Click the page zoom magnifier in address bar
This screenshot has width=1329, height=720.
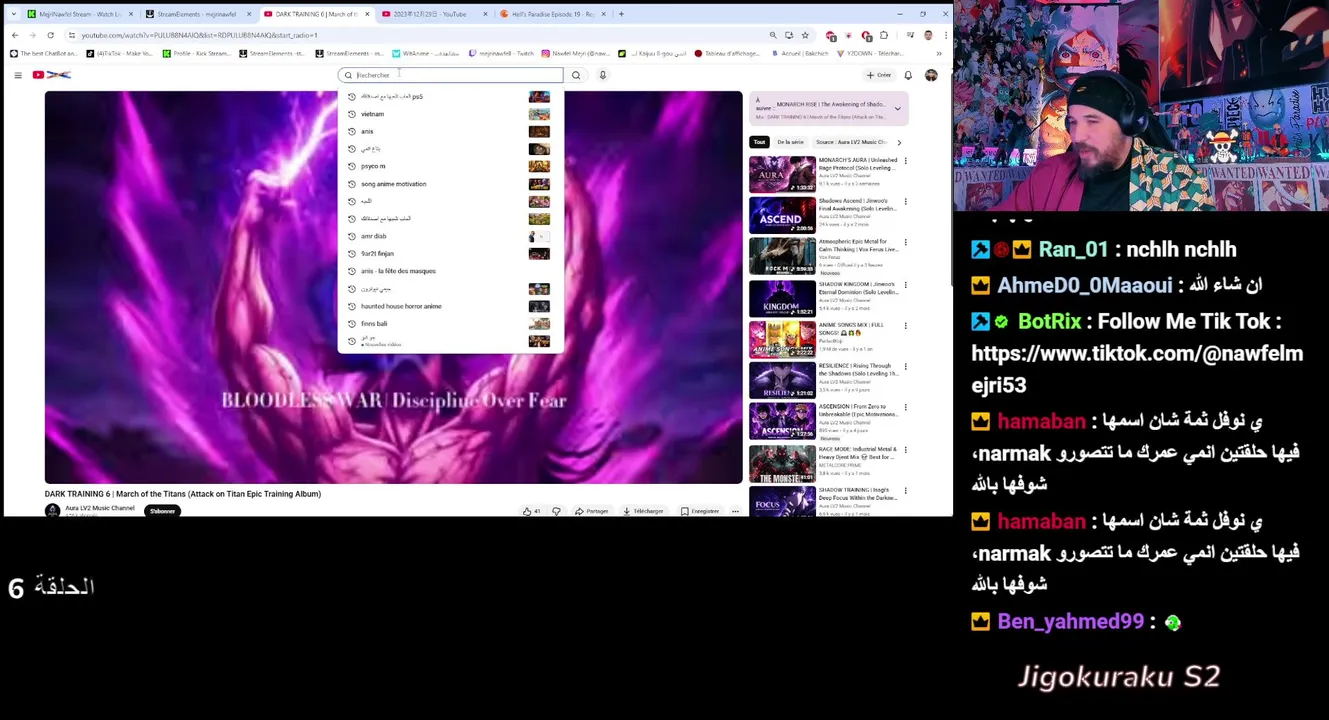[773, 35]
